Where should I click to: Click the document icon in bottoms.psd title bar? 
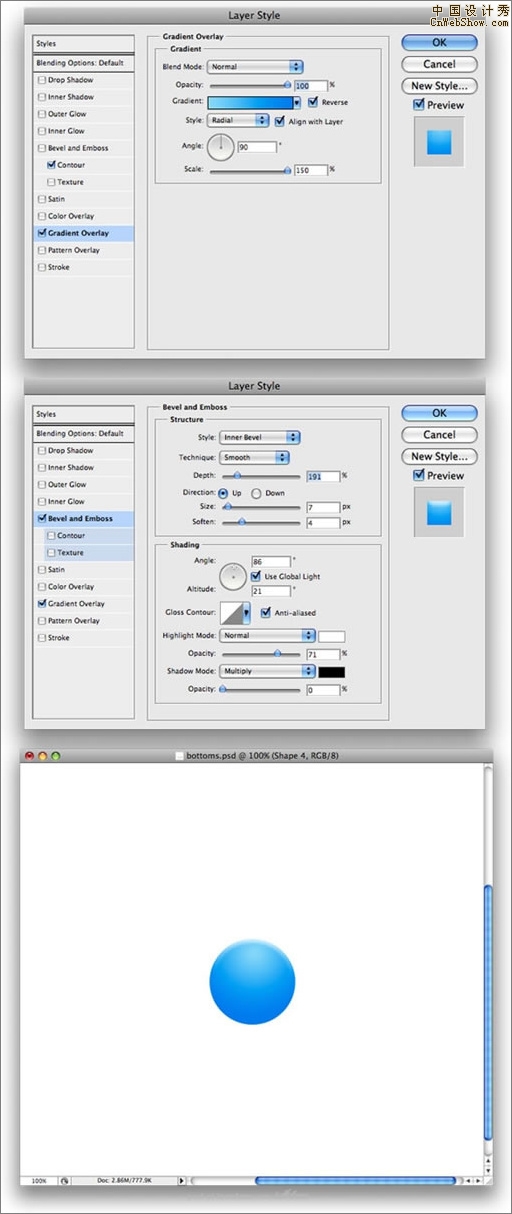click(180, 756)
